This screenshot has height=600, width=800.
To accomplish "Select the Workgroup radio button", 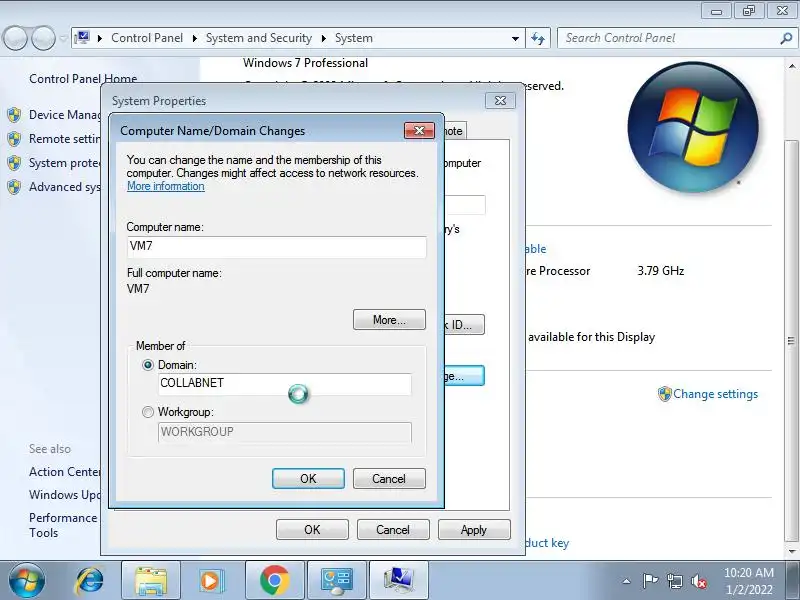I will tap(148, 412).
